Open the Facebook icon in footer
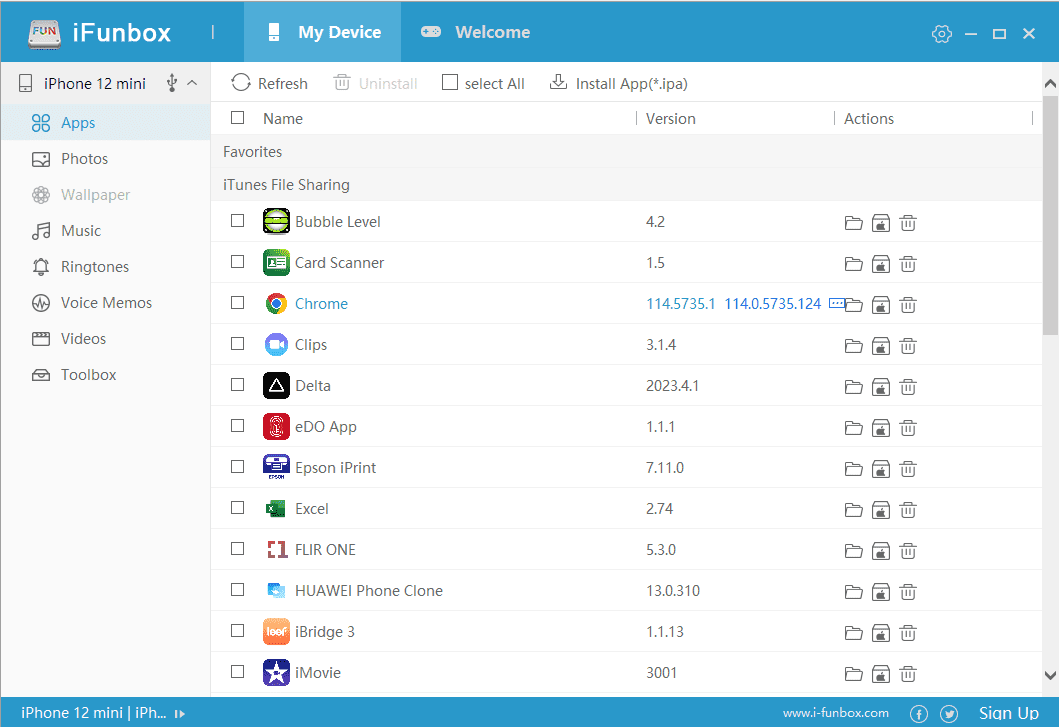This screenshot has width=1060, height=728. click(x=918, y=714)
